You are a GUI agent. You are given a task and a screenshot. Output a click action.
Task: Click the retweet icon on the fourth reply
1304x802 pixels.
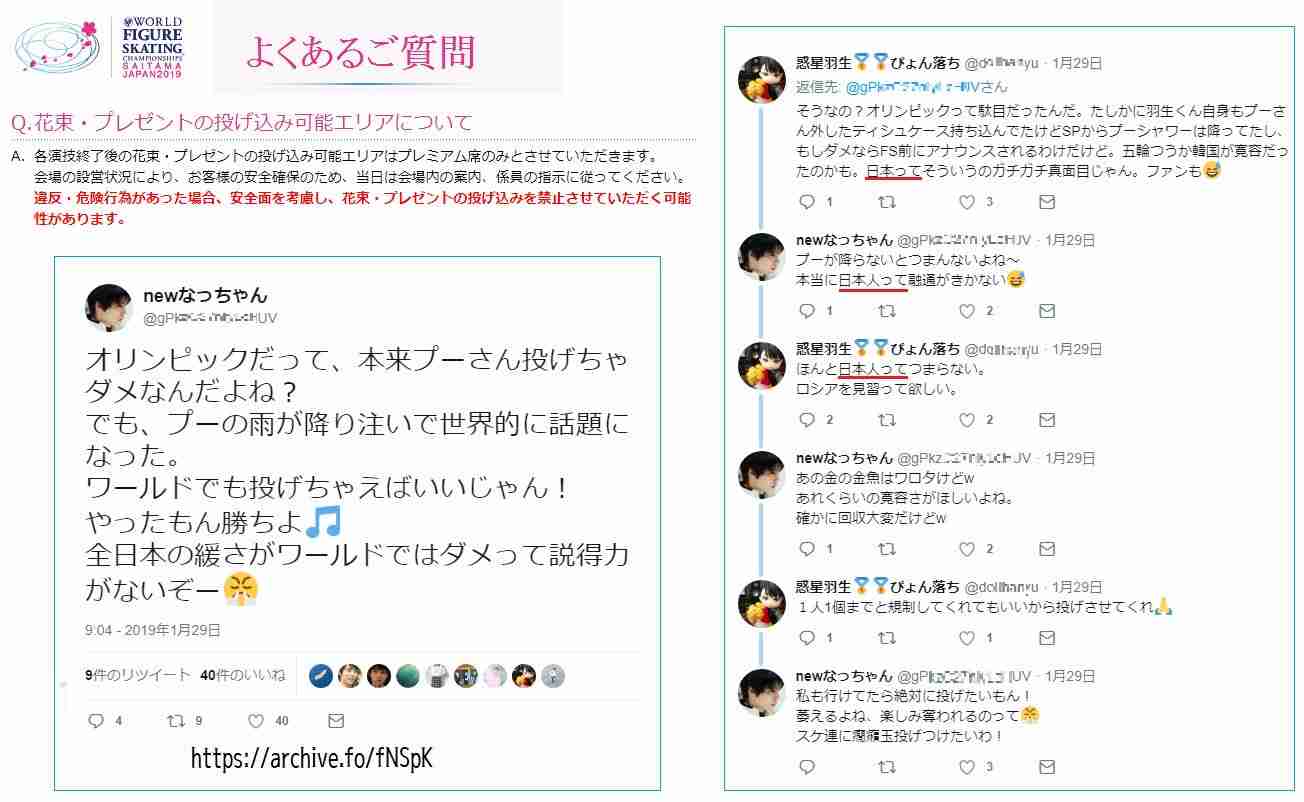tap(887, 549)
